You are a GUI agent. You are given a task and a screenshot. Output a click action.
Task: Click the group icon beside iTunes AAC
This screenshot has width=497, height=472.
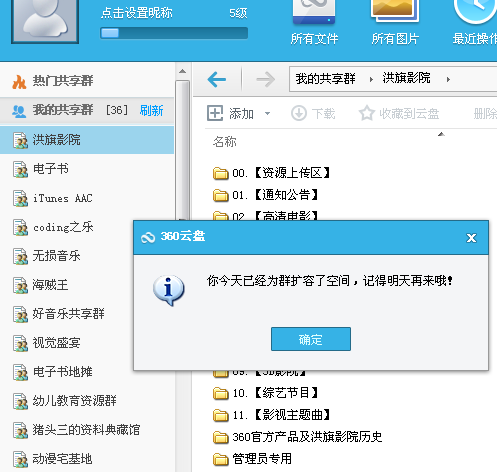(20, 198)
